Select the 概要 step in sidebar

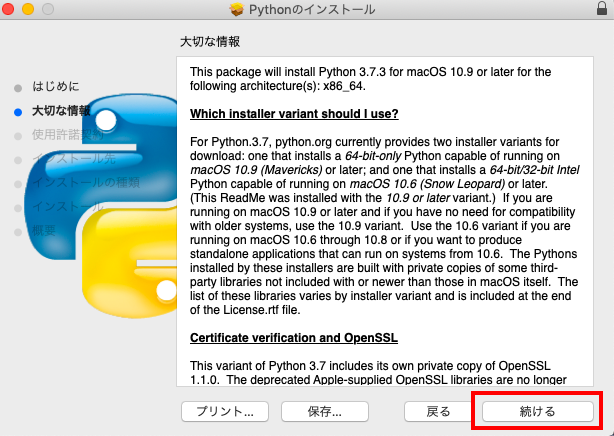44,230
